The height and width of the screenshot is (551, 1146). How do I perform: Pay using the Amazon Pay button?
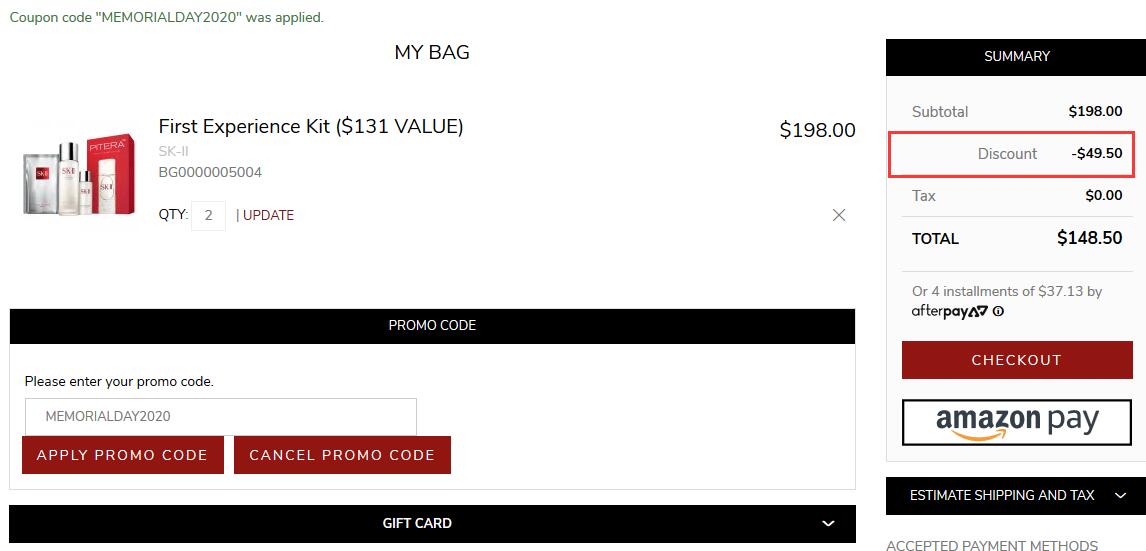[1017, 422]
